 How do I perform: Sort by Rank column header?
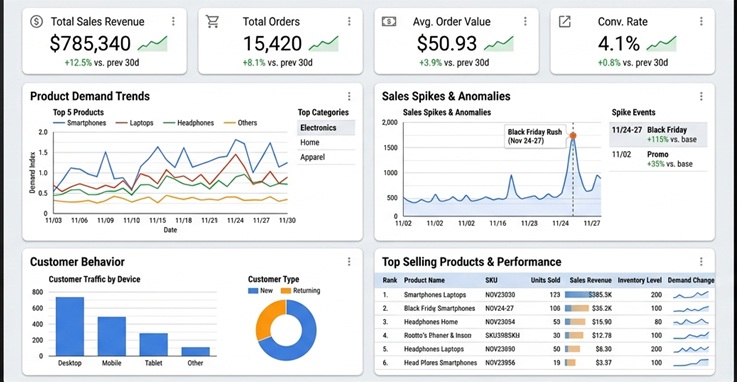(x=390, y=280)
